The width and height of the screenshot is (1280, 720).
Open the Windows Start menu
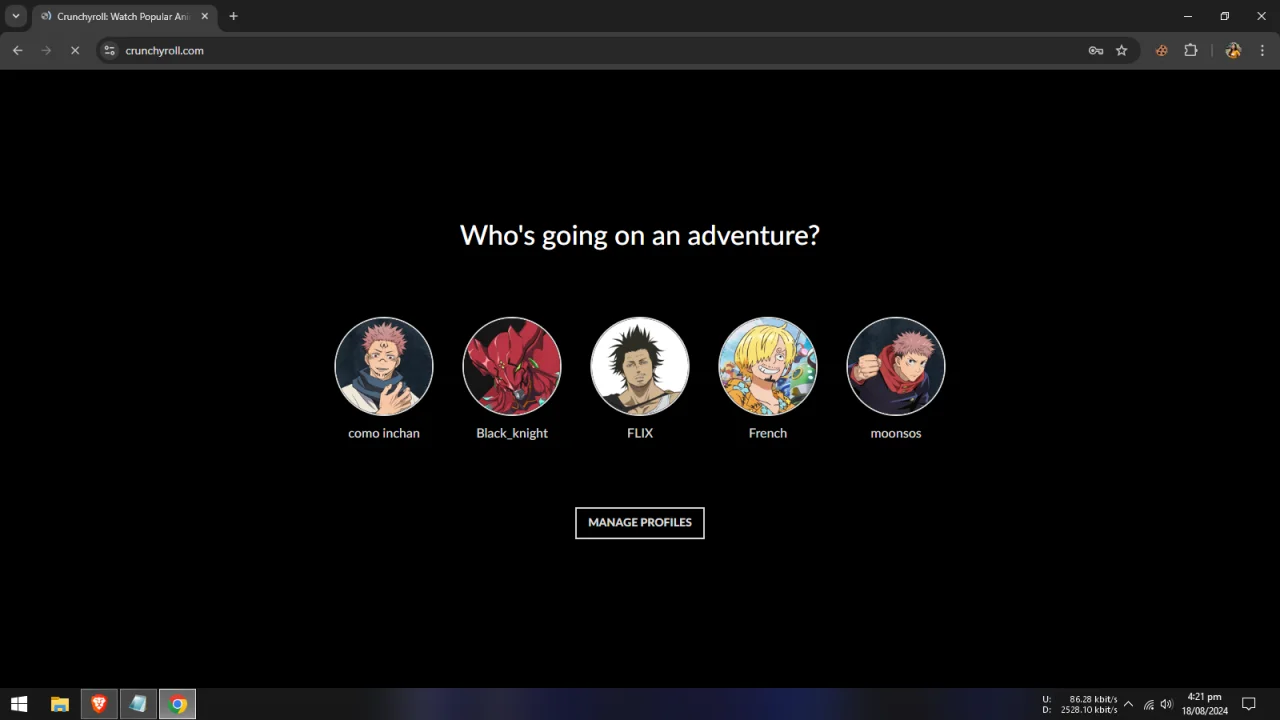coord(19,704)
